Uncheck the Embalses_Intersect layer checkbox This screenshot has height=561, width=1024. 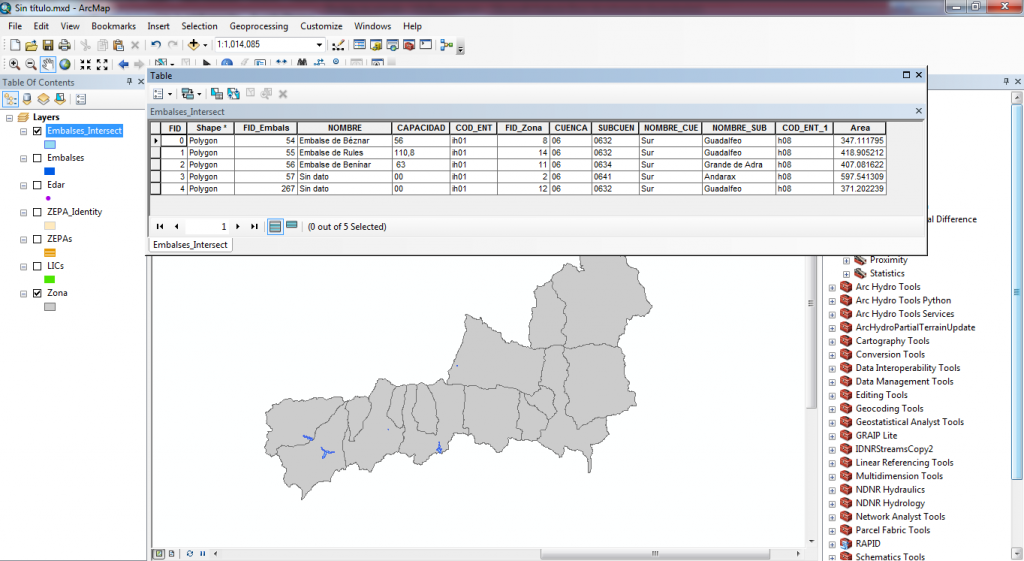click(37, 131)
